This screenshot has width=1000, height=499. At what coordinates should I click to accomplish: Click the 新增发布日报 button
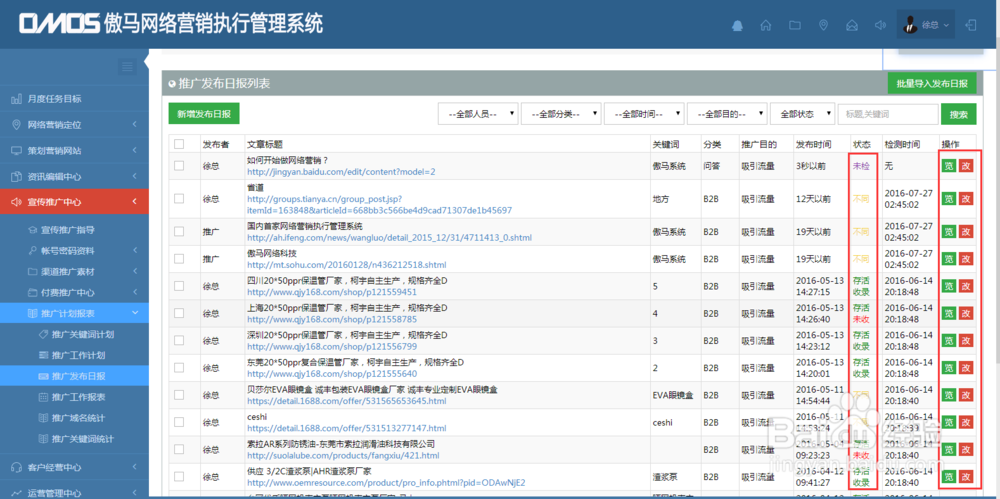point(204,114)
